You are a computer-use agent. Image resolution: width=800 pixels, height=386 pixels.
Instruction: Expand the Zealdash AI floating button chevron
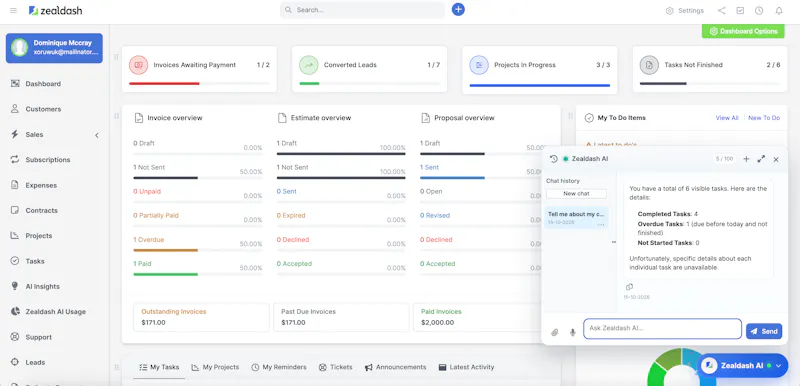[778, 366]
